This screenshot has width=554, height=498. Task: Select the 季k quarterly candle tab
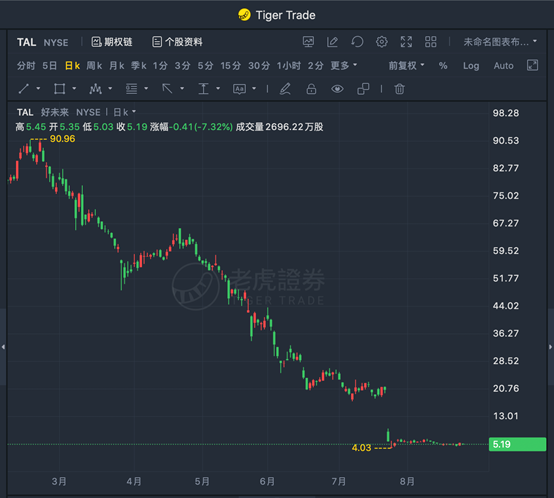coord(138,66)
